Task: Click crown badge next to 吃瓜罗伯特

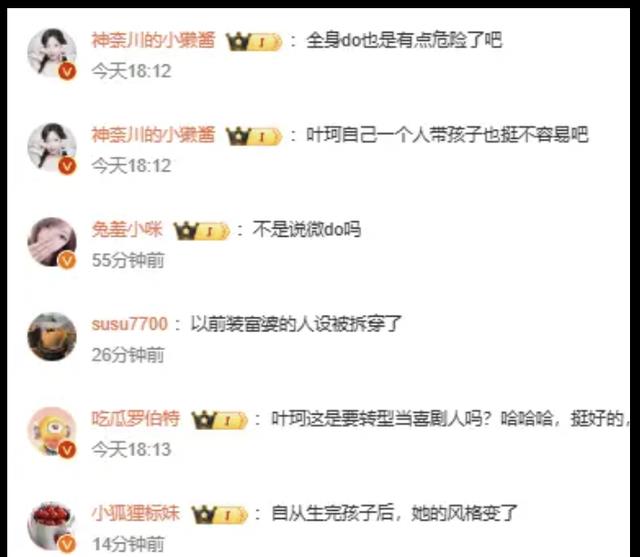Action: tap(220, 420)
